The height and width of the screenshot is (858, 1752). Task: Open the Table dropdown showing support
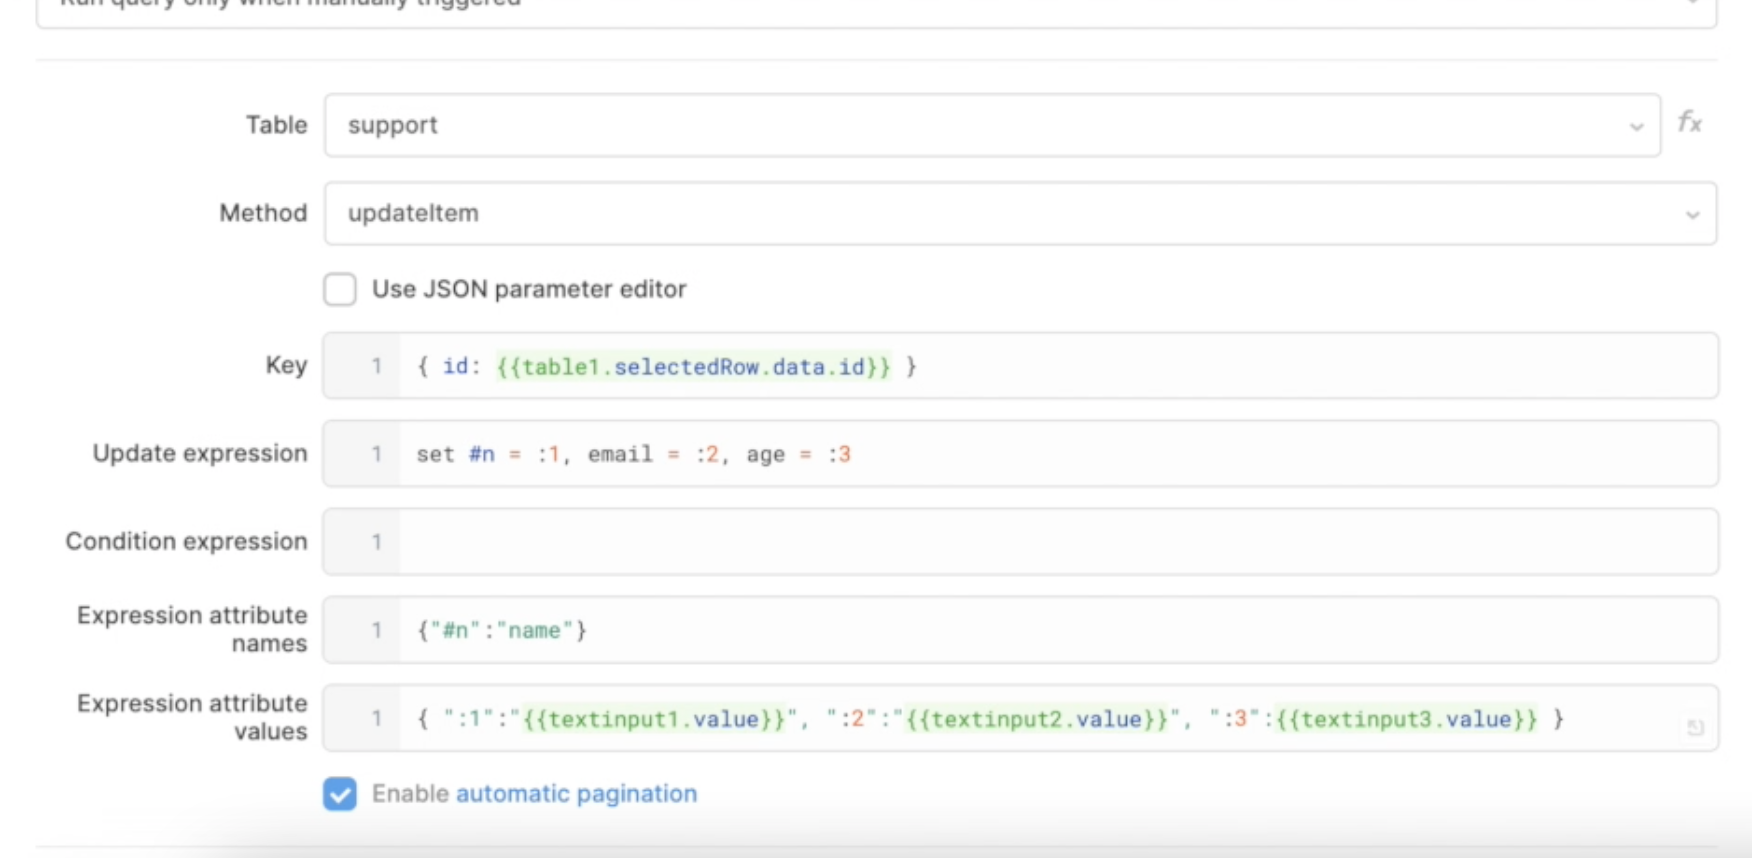pyautogui.click(x=992, y=125)
